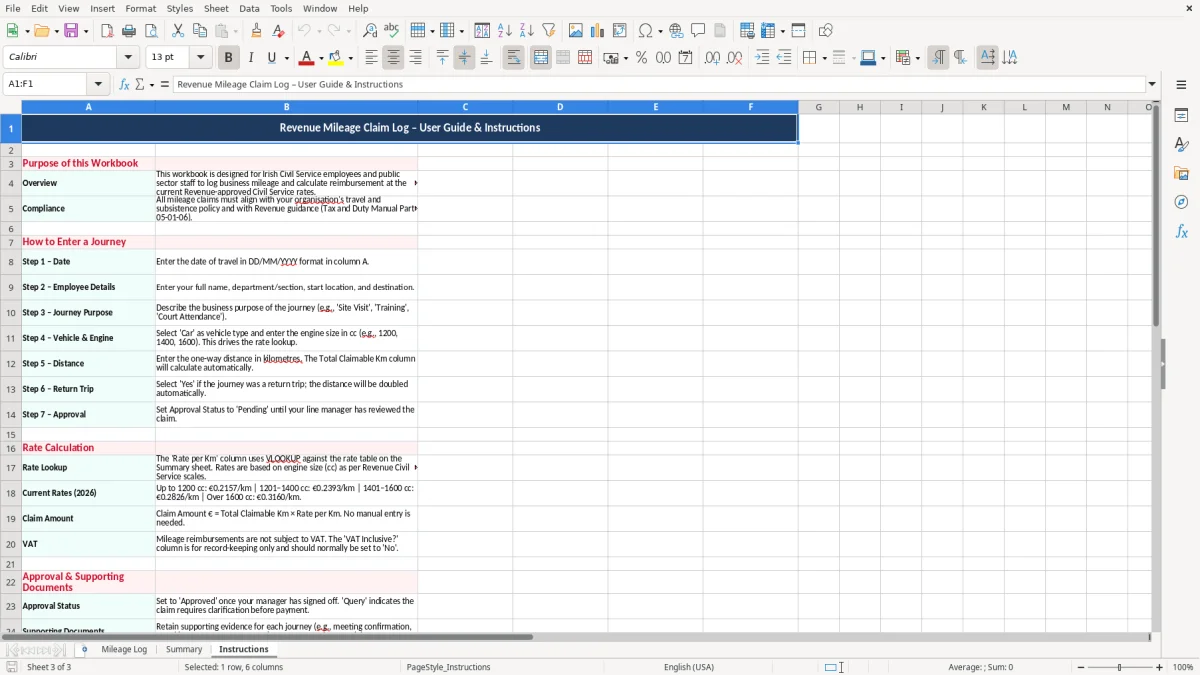Open the Sheet menu
The image size is (1200, 675).
coord(216,8)
